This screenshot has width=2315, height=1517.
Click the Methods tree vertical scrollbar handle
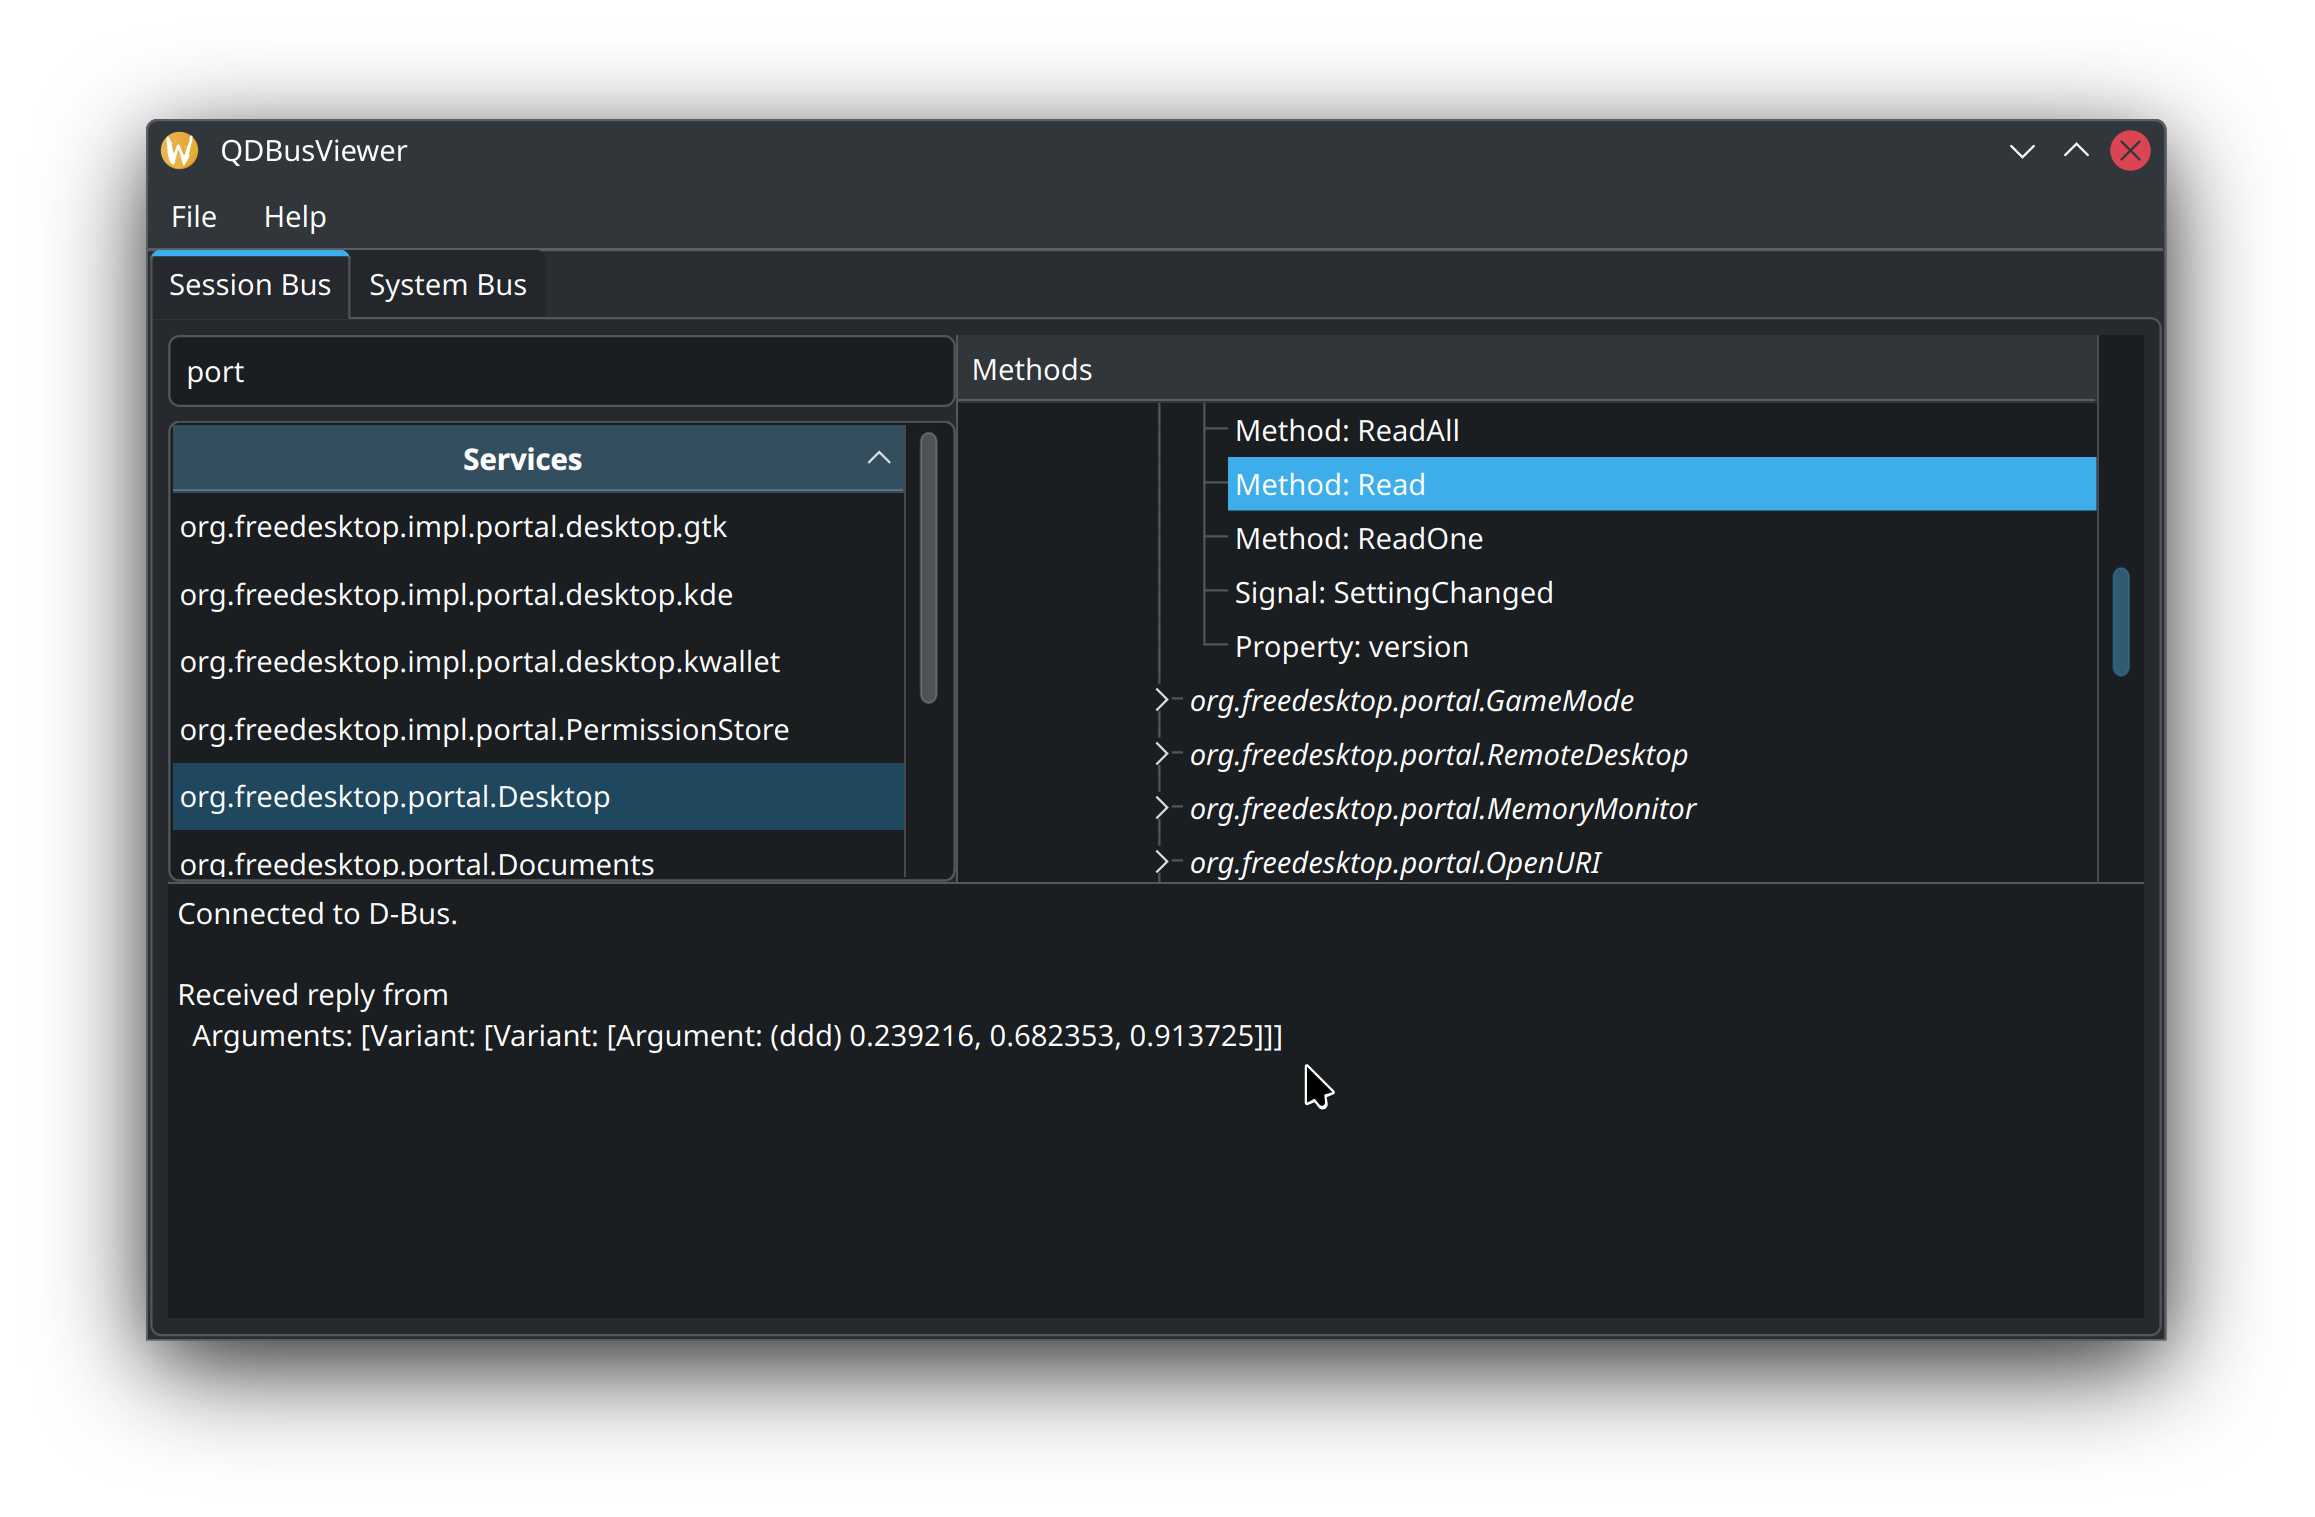[x=2121, y=622]
